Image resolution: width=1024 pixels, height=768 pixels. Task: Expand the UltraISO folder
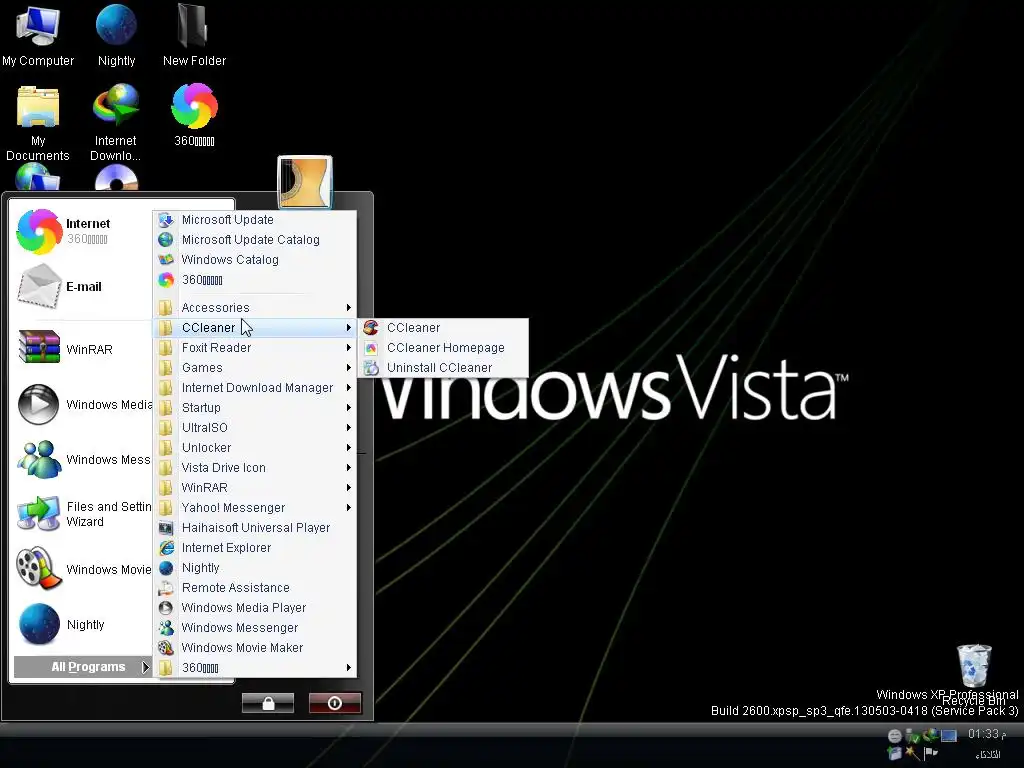[x=256, y=428]
